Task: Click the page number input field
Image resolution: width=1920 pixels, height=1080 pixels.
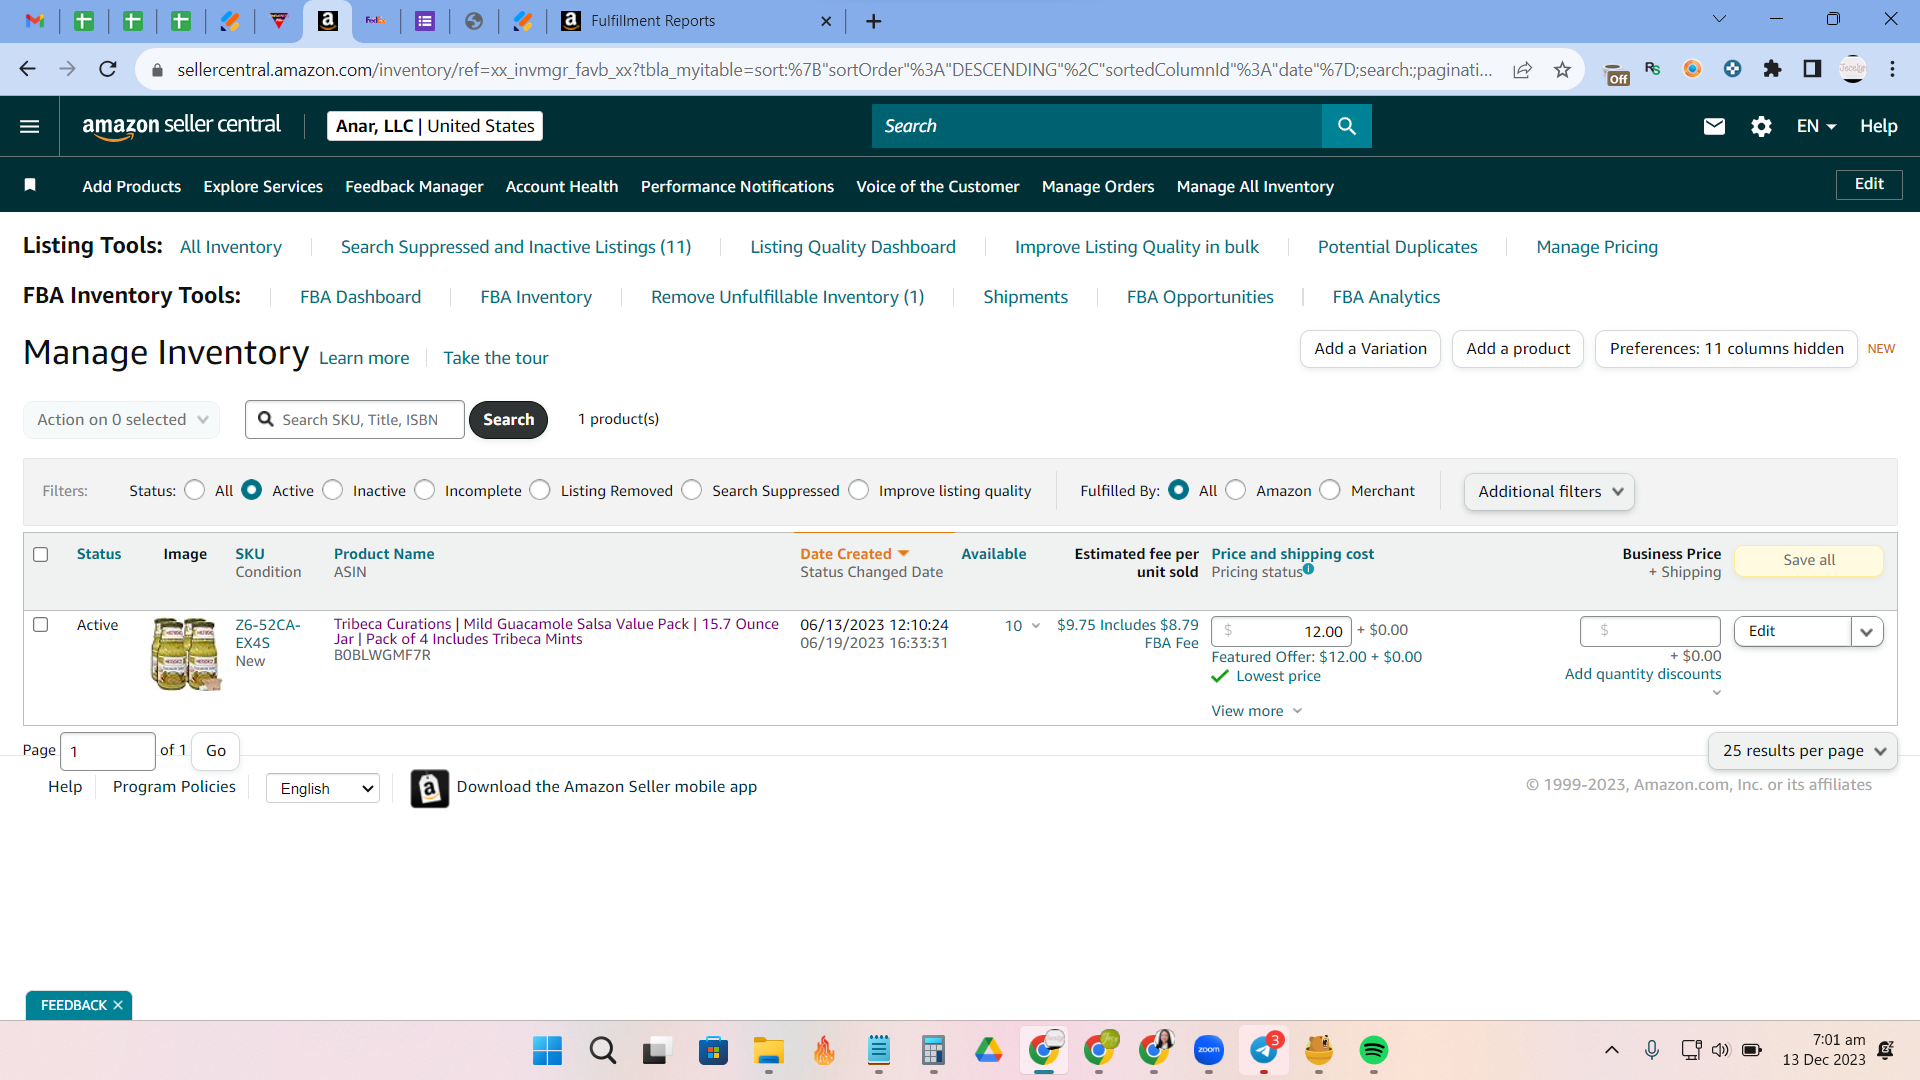Action: click(108, 751)
